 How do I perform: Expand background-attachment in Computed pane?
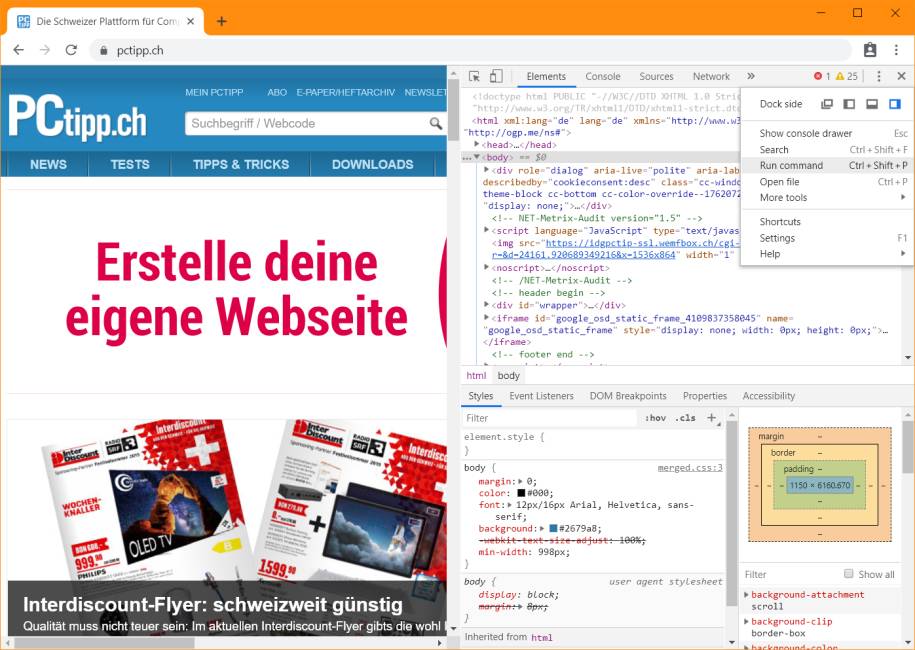point(748,593)
